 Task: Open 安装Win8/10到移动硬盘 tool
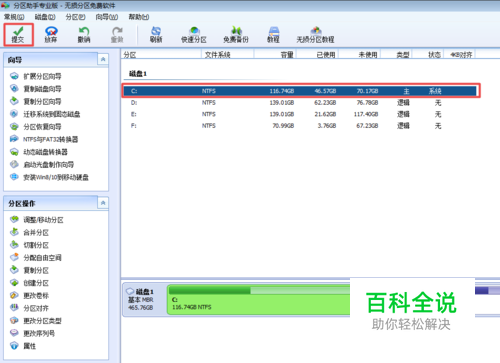click(x=49, y=177)
